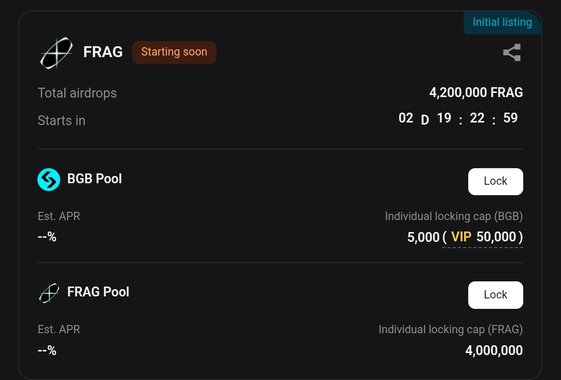The height and width of the screenshot is (380, 561).
Task: Open the VIP 50,000 locking cap tooltip
Action: click(483, 237)
